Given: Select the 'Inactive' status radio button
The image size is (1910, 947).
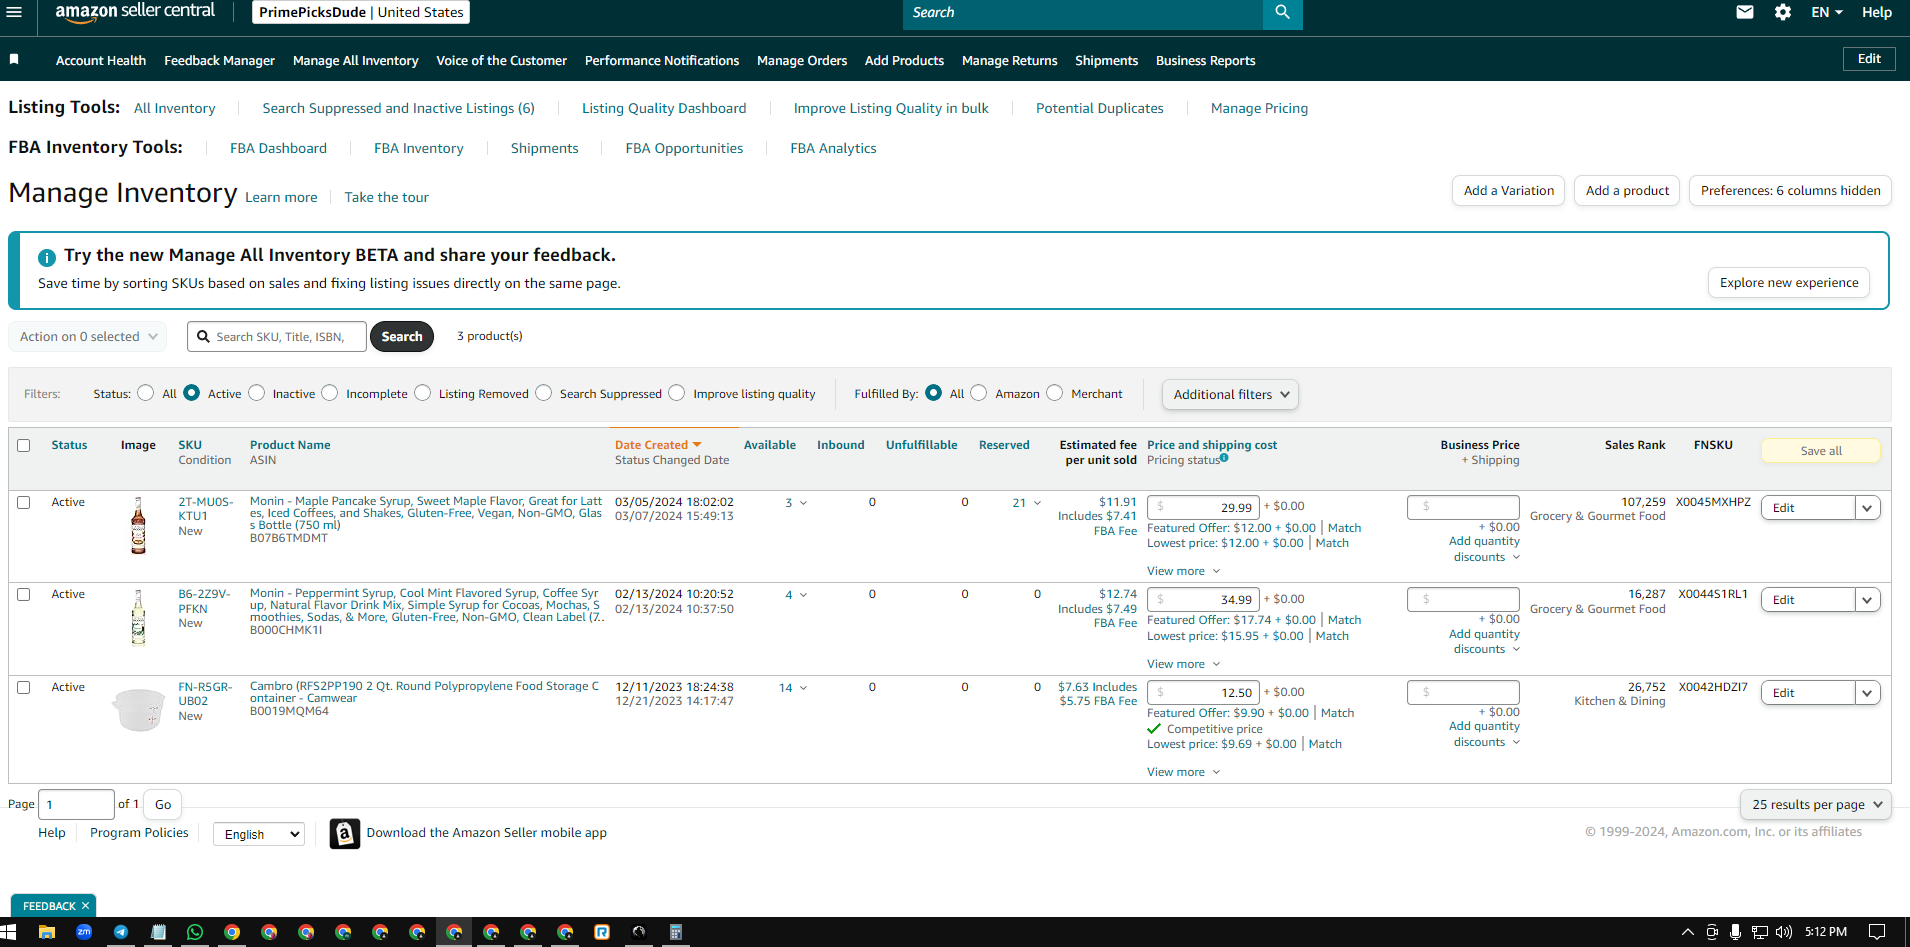Looking at the screenshot, I should pos(257,393).
